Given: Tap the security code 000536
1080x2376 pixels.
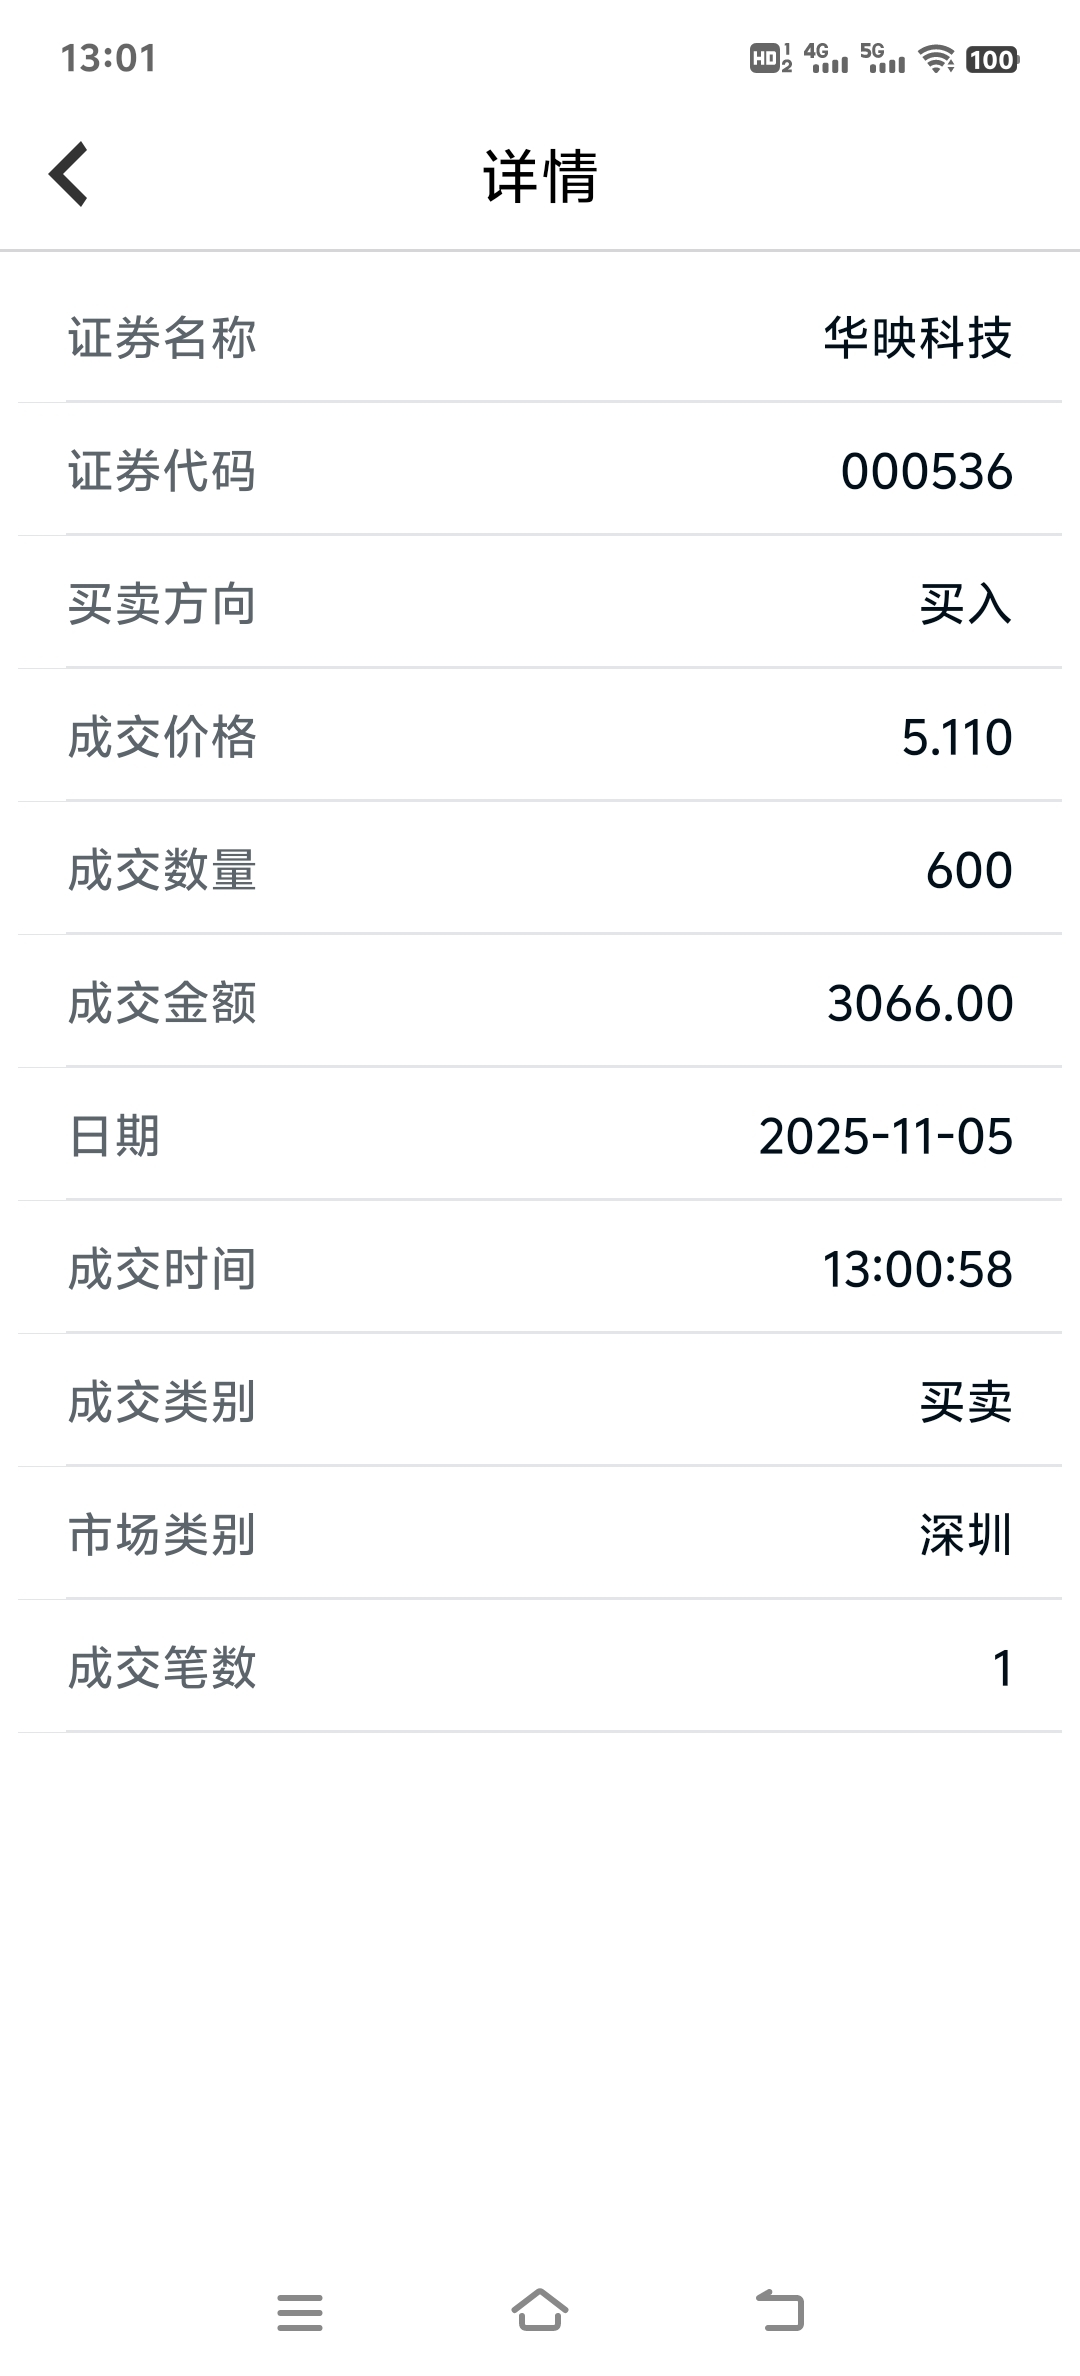Looking at the screenshot, I should (926, 472).
